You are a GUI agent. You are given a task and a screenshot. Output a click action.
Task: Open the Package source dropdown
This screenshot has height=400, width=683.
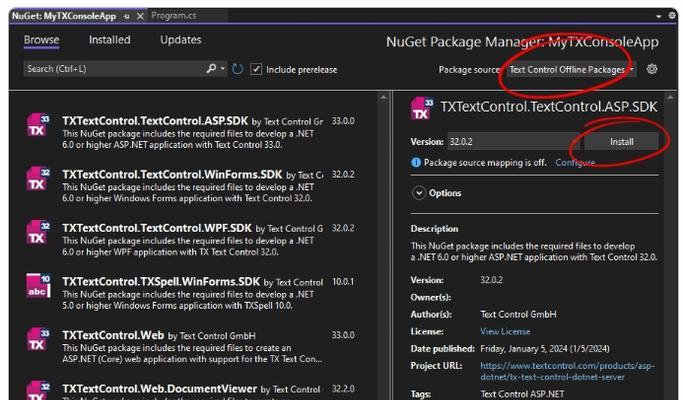570,70
